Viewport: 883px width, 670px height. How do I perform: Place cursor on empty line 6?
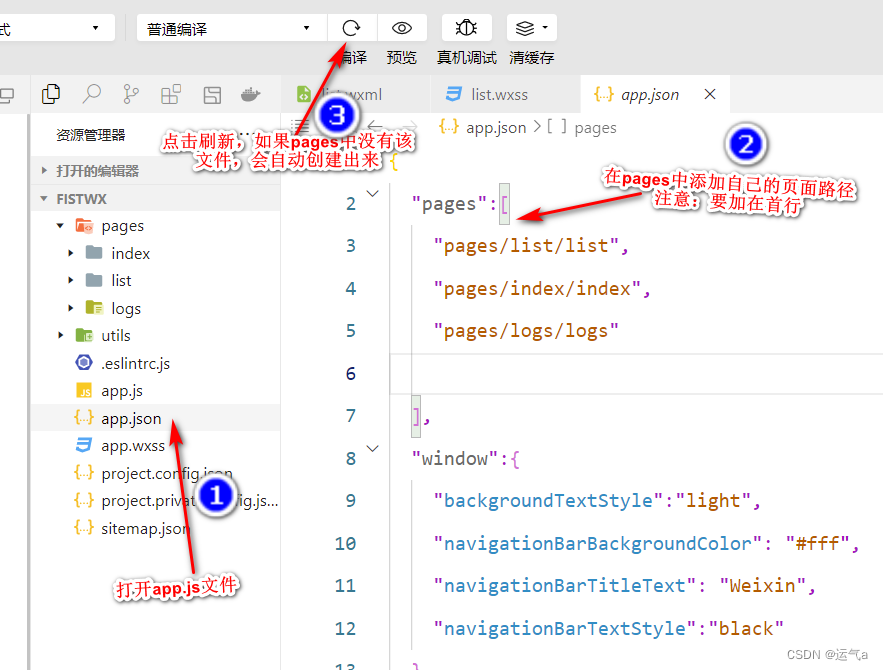pyautogui.click(x=636, y=374)
